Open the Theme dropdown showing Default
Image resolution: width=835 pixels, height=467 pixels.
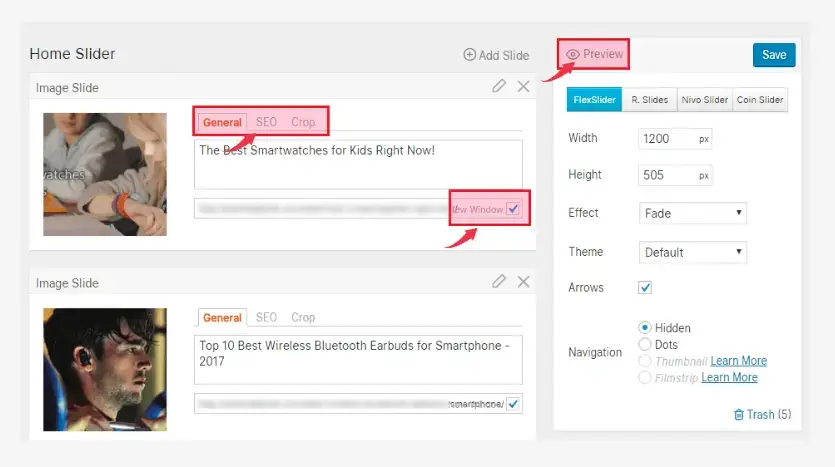pyautogui.click(x=692, y=252)
